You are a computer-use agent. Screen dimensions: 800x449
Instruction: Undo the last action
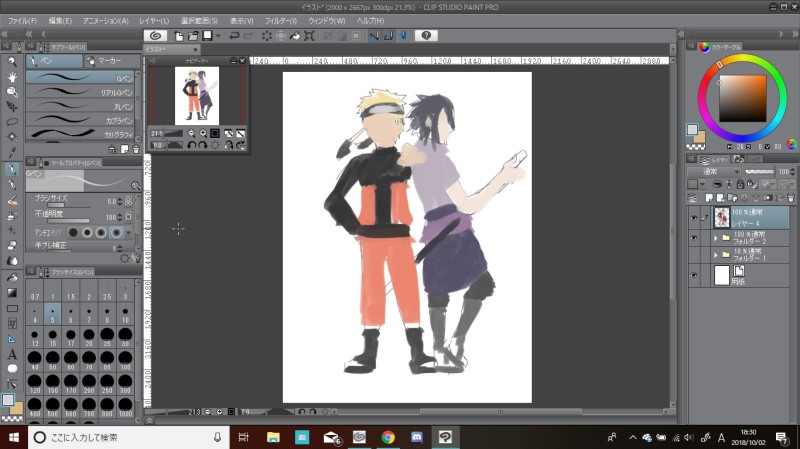click(x=234, y=36)
